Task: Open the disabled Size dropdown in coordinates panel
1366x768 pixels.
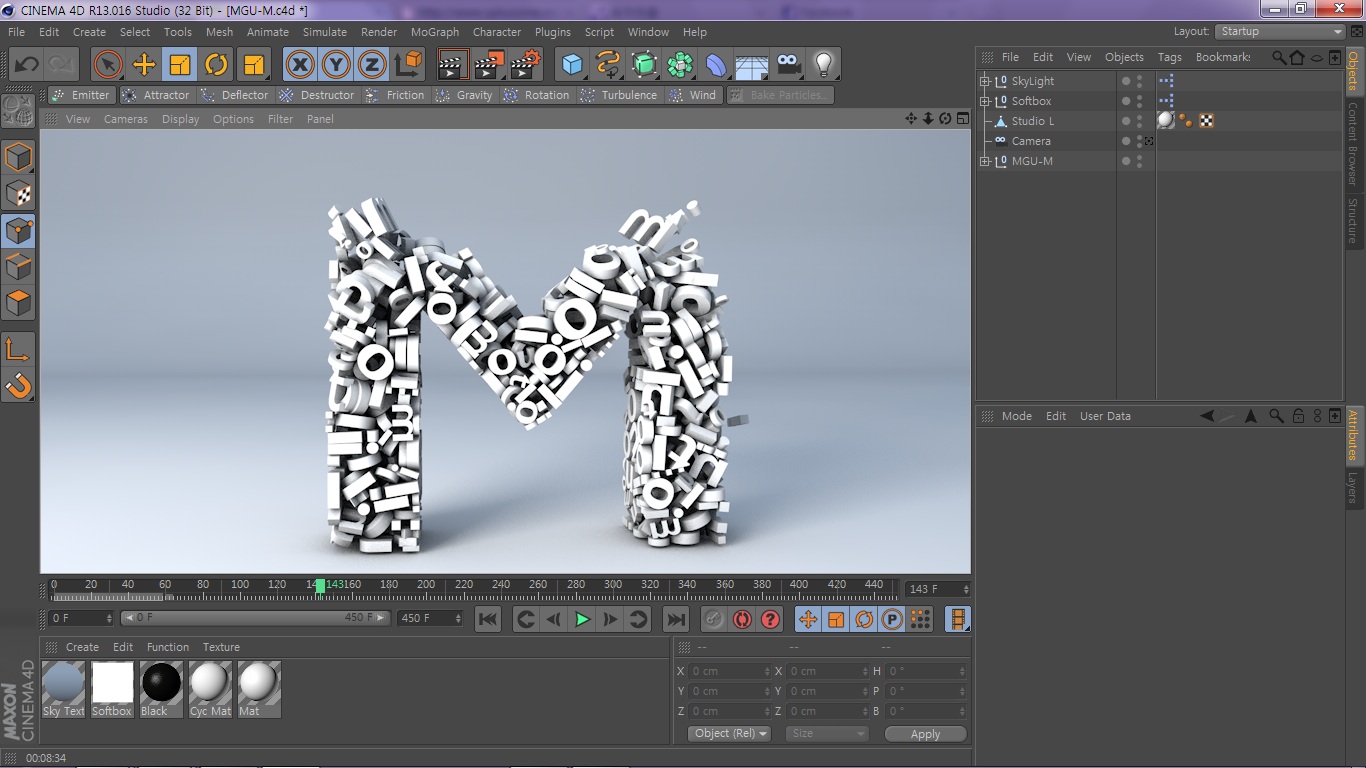Action: click(827, 733)
